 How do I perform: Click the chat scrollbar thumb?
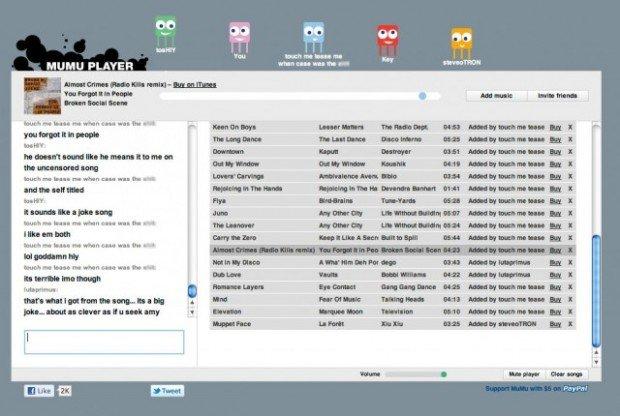pyautogui.click(x=192, y=291)
